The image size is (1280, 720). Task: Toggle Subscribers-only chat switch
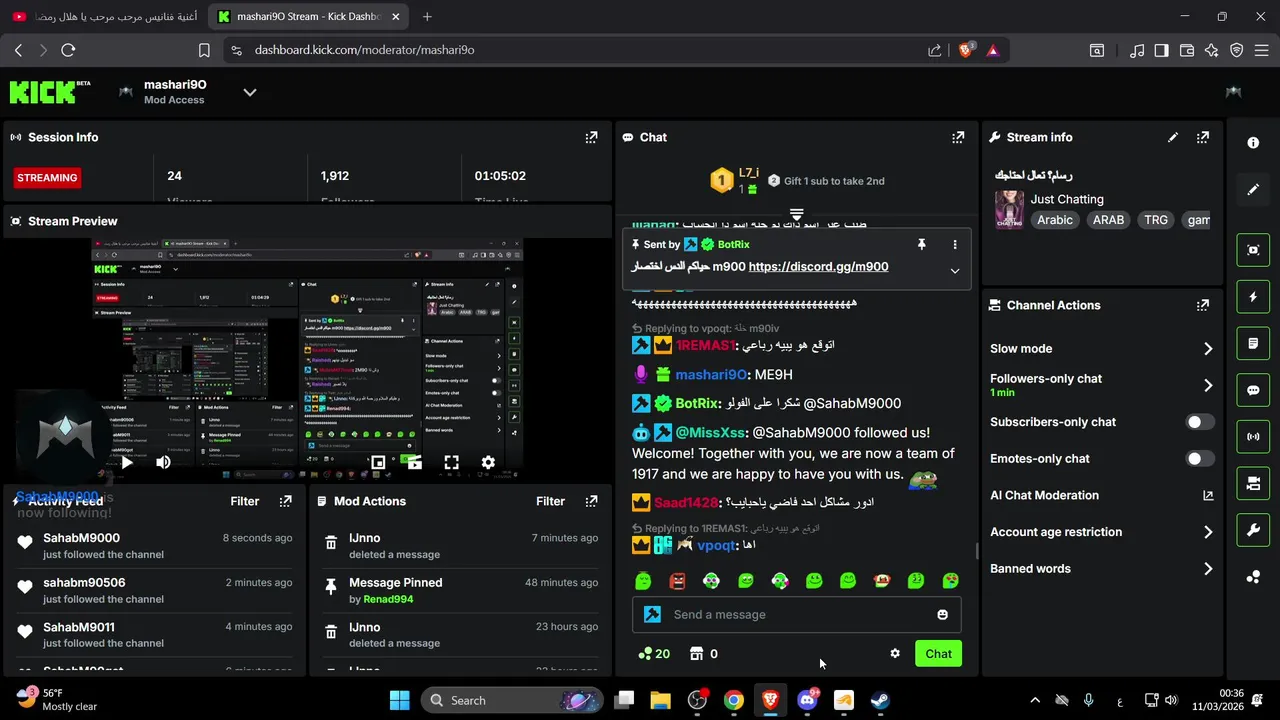(x=1200, y=422)
